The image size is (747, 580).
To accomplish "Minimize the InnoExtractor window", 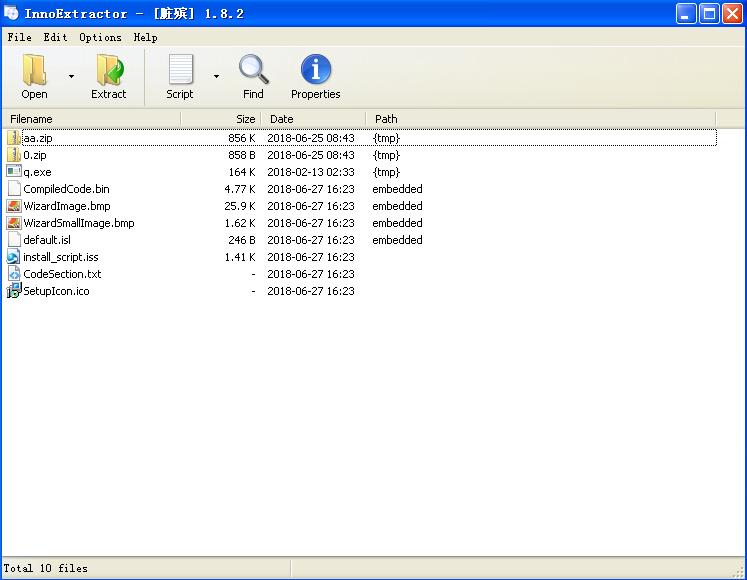I will click(x=686, y=13).
